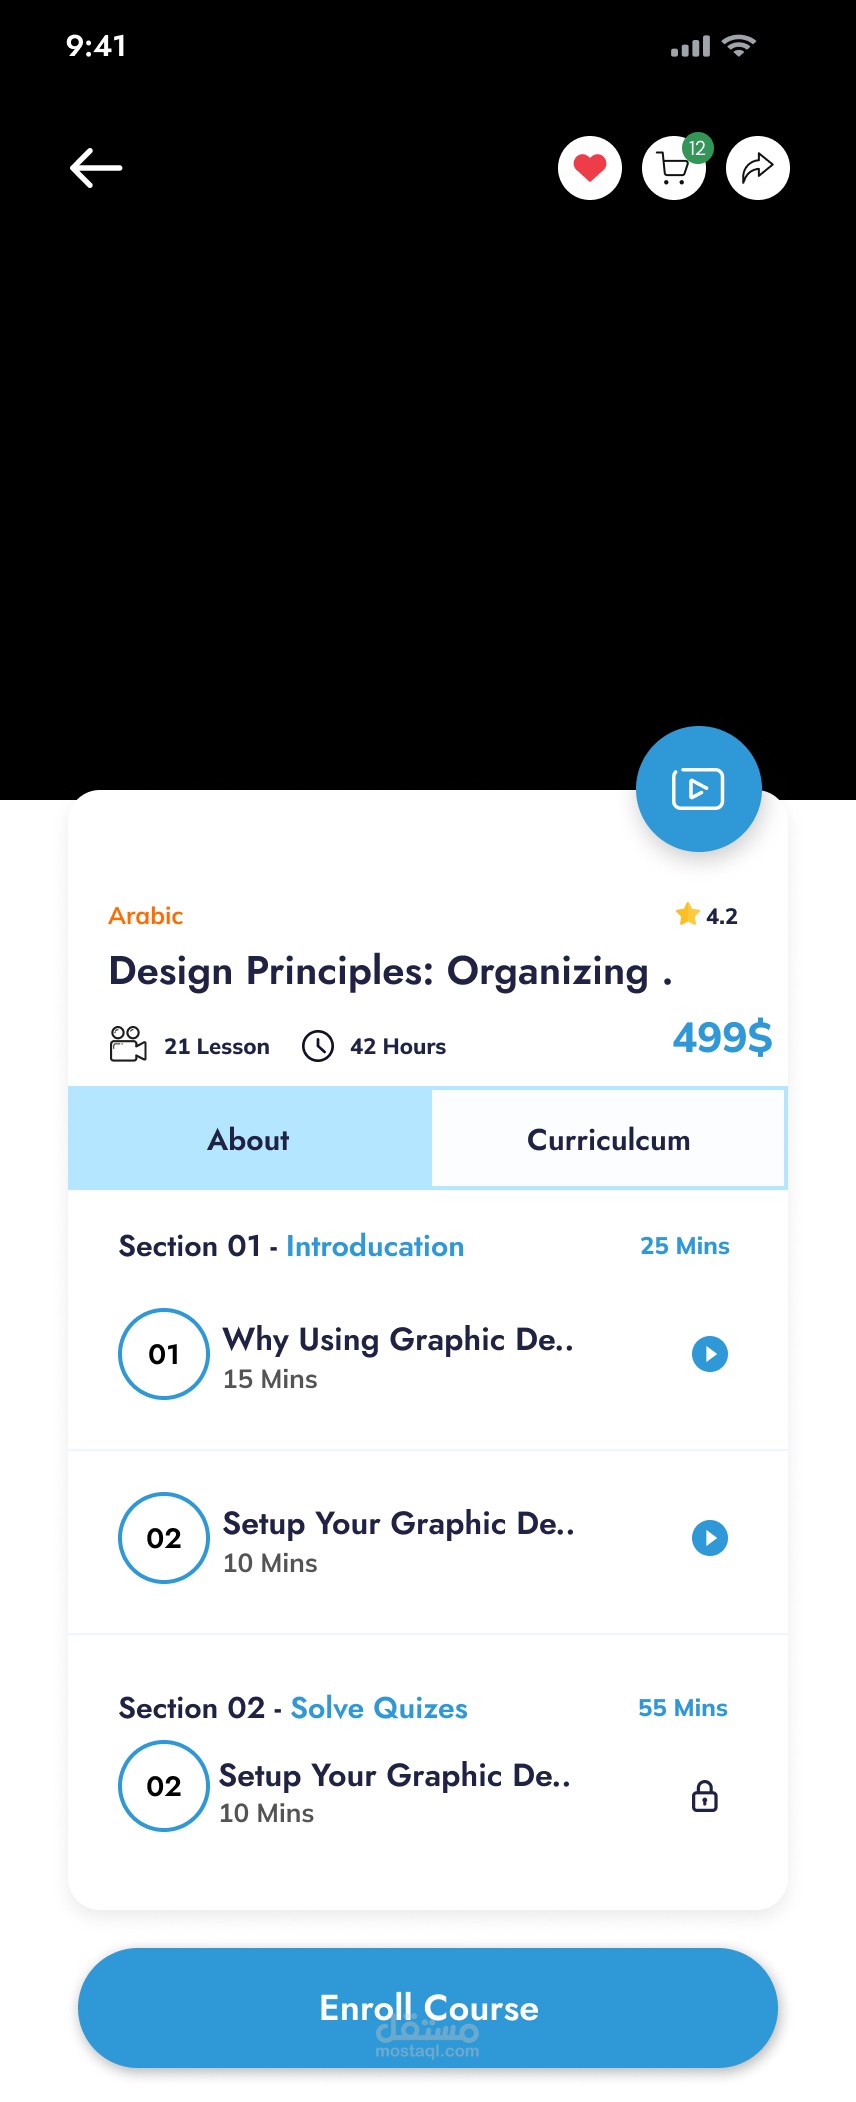
Task: Play the course preview video button
Action: [x=698, y=789]
